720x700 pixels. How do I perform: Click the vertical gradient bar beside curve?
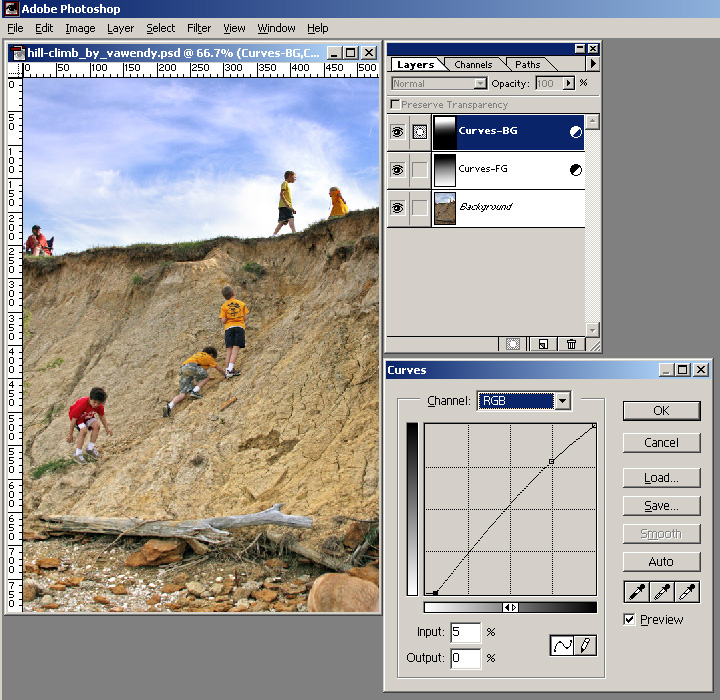click(x=412, y=509)
